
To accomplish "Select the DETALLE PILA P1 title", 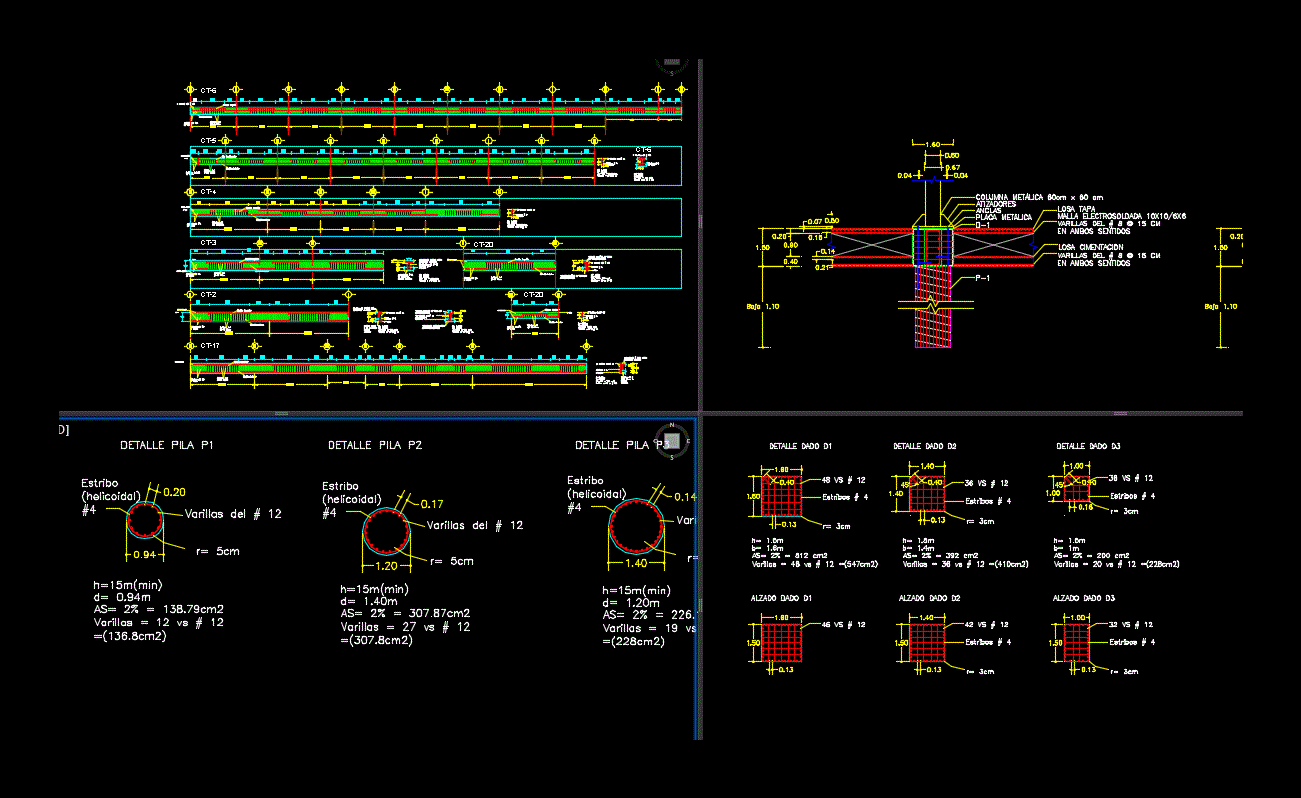I will [167, 445].
